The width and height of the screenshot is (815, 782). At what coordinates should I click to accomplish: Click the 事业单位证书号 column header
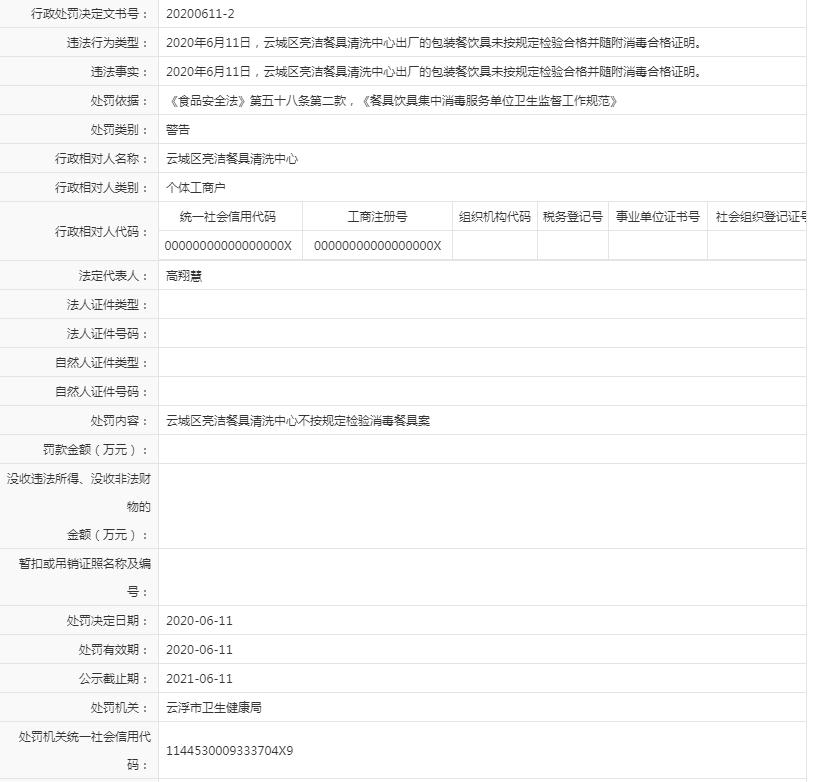(x=659, y=216)
